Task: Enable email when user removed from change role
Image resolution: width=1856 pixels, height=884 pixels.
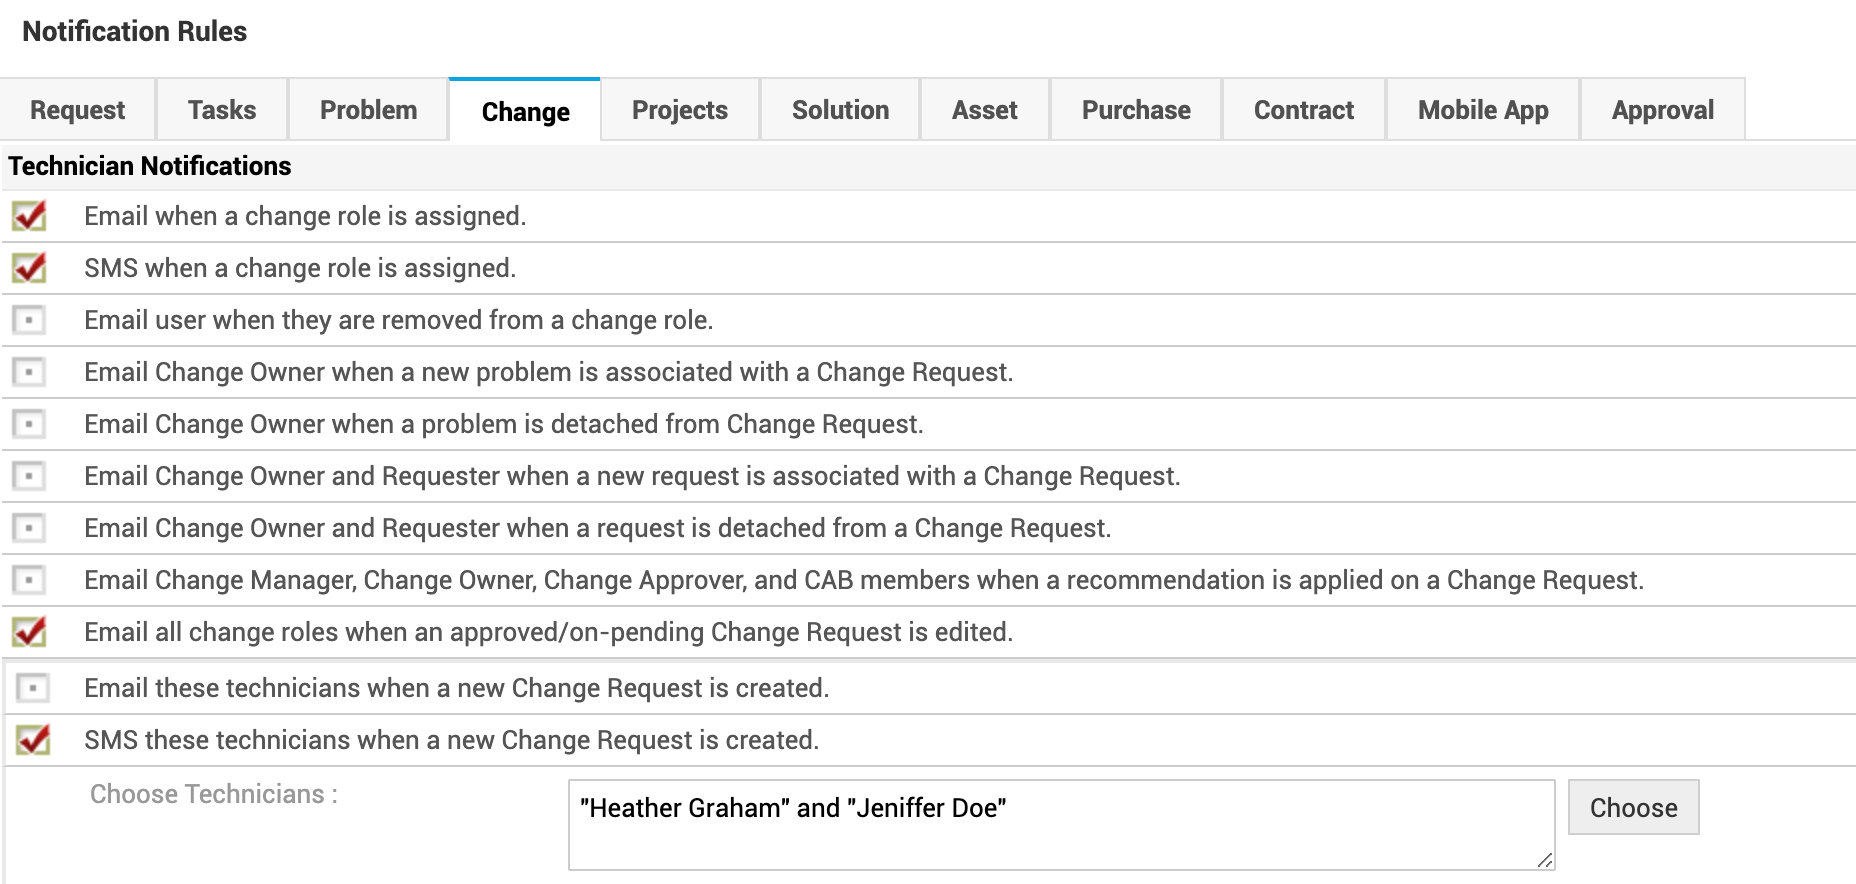Action: pos(29,320)
